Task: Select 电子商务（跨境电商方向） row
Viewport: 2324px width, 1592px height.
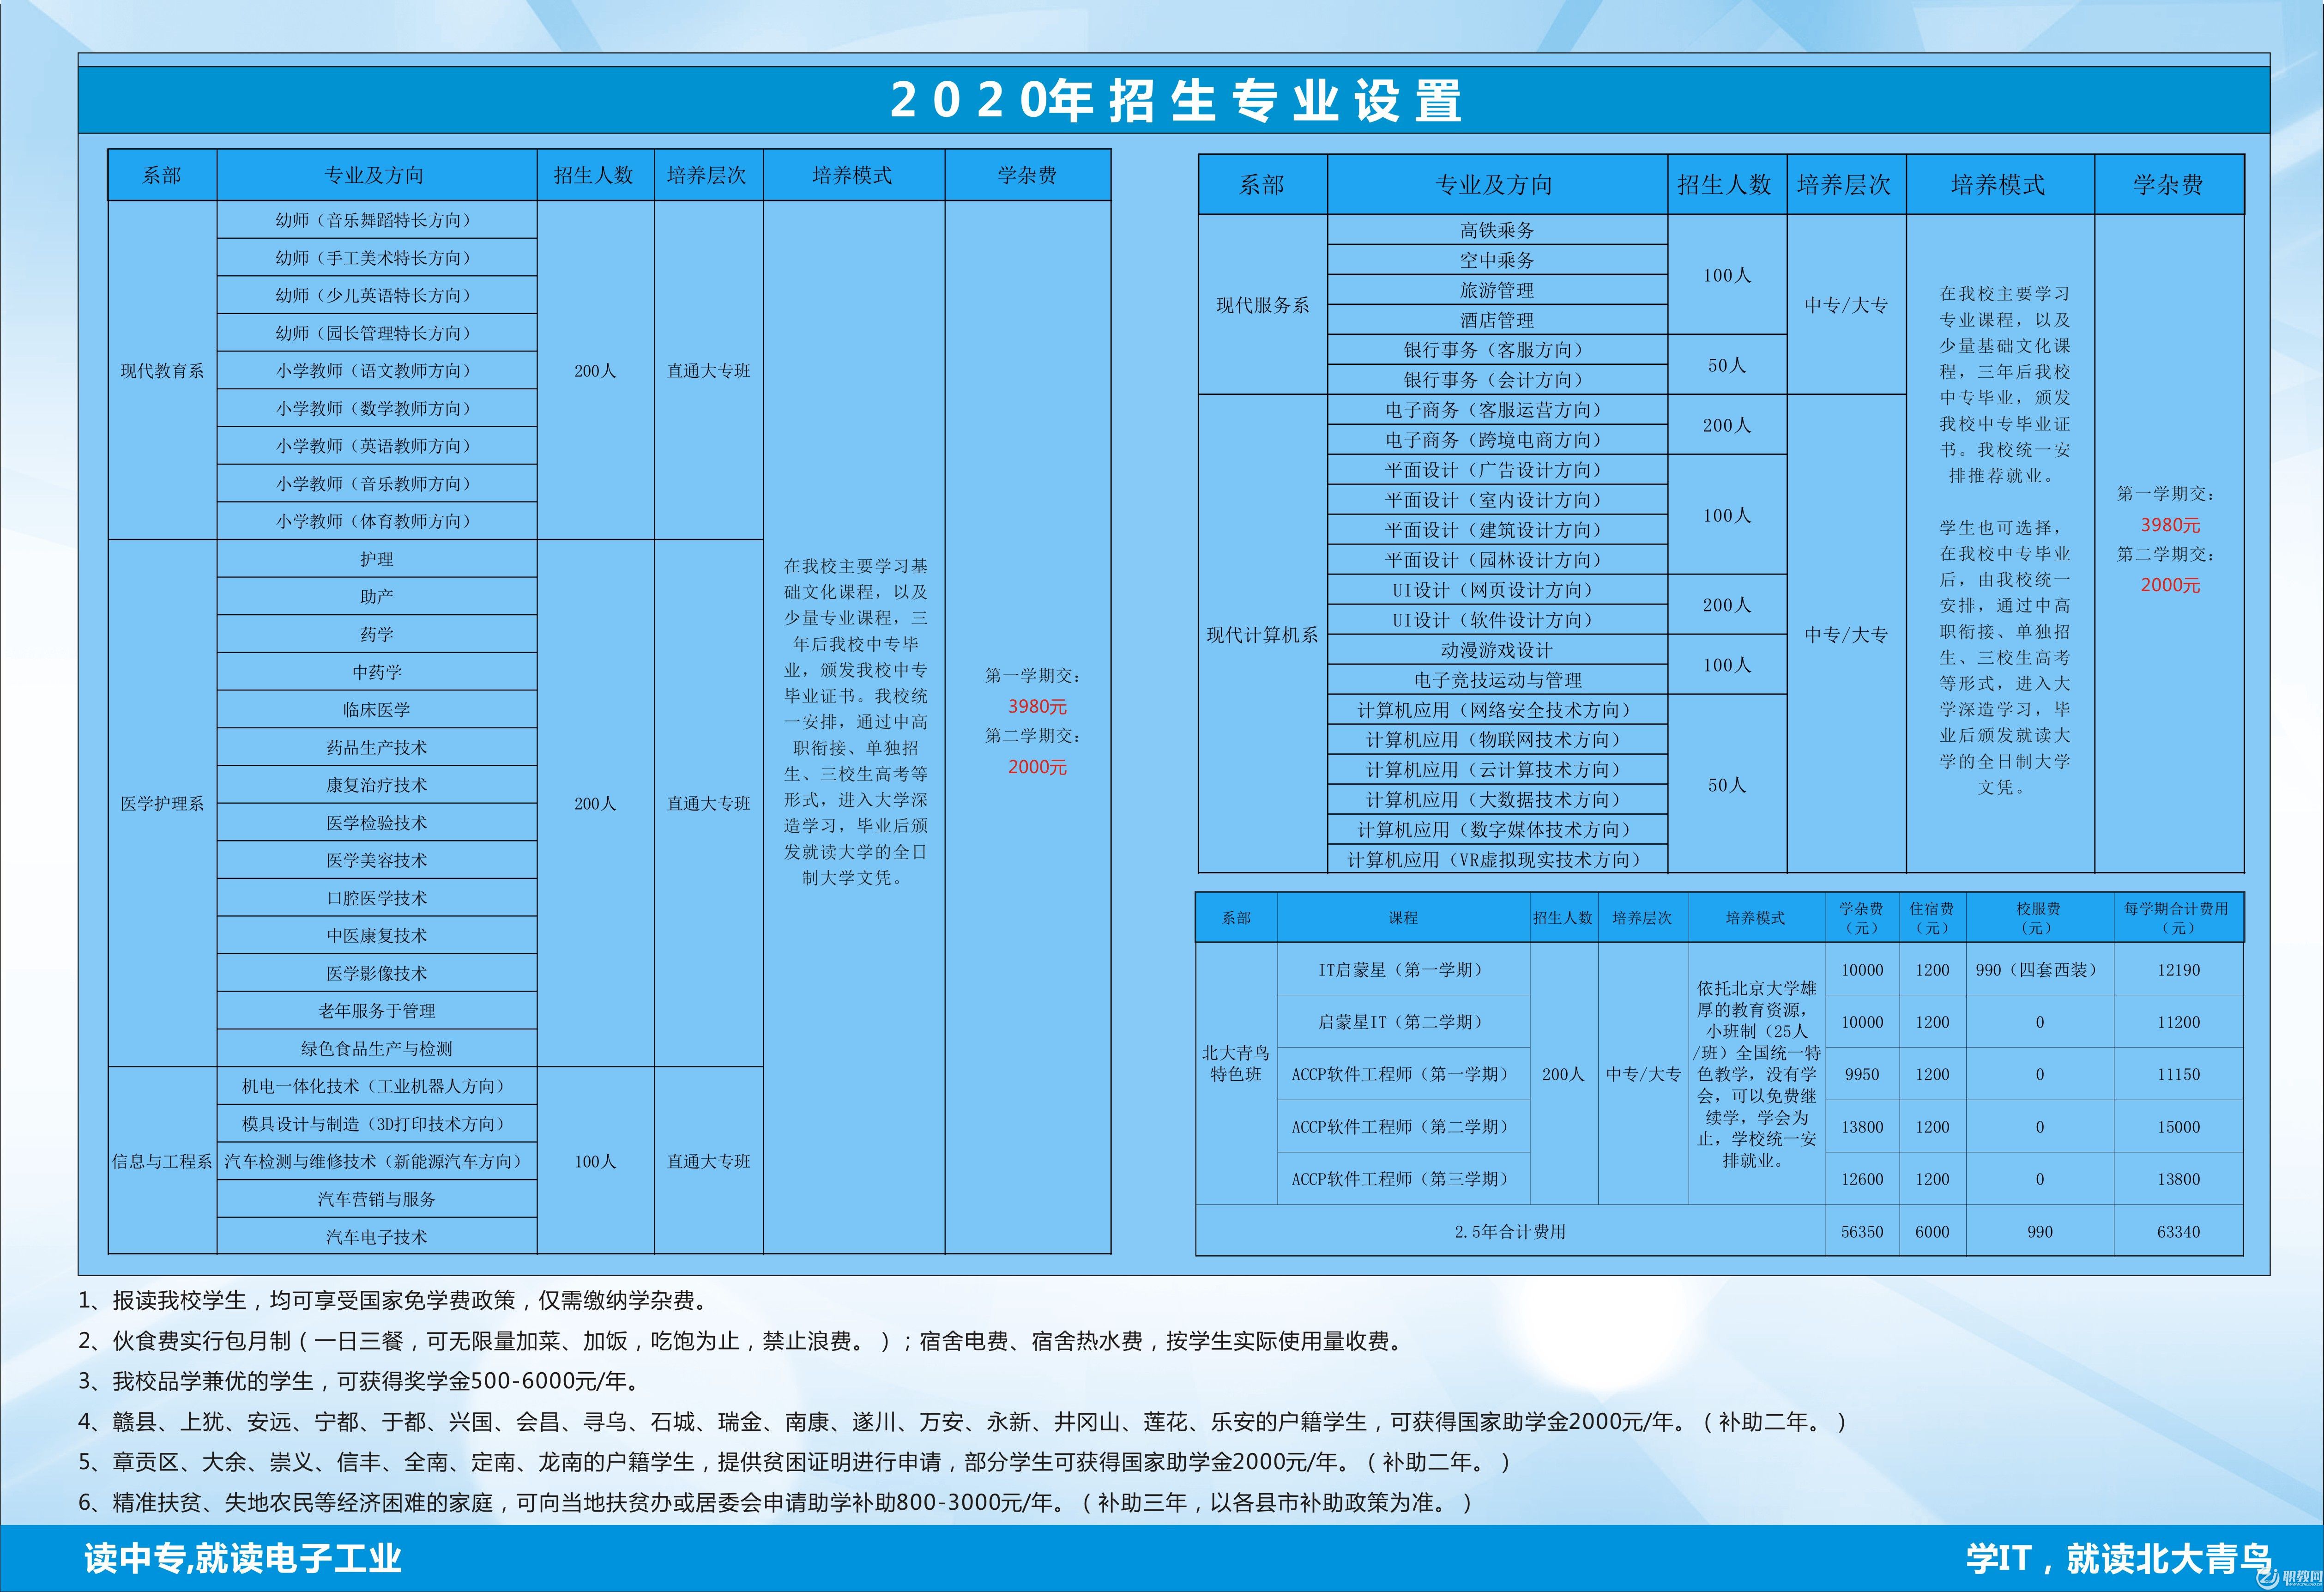Action: (x=1497, y=440)
